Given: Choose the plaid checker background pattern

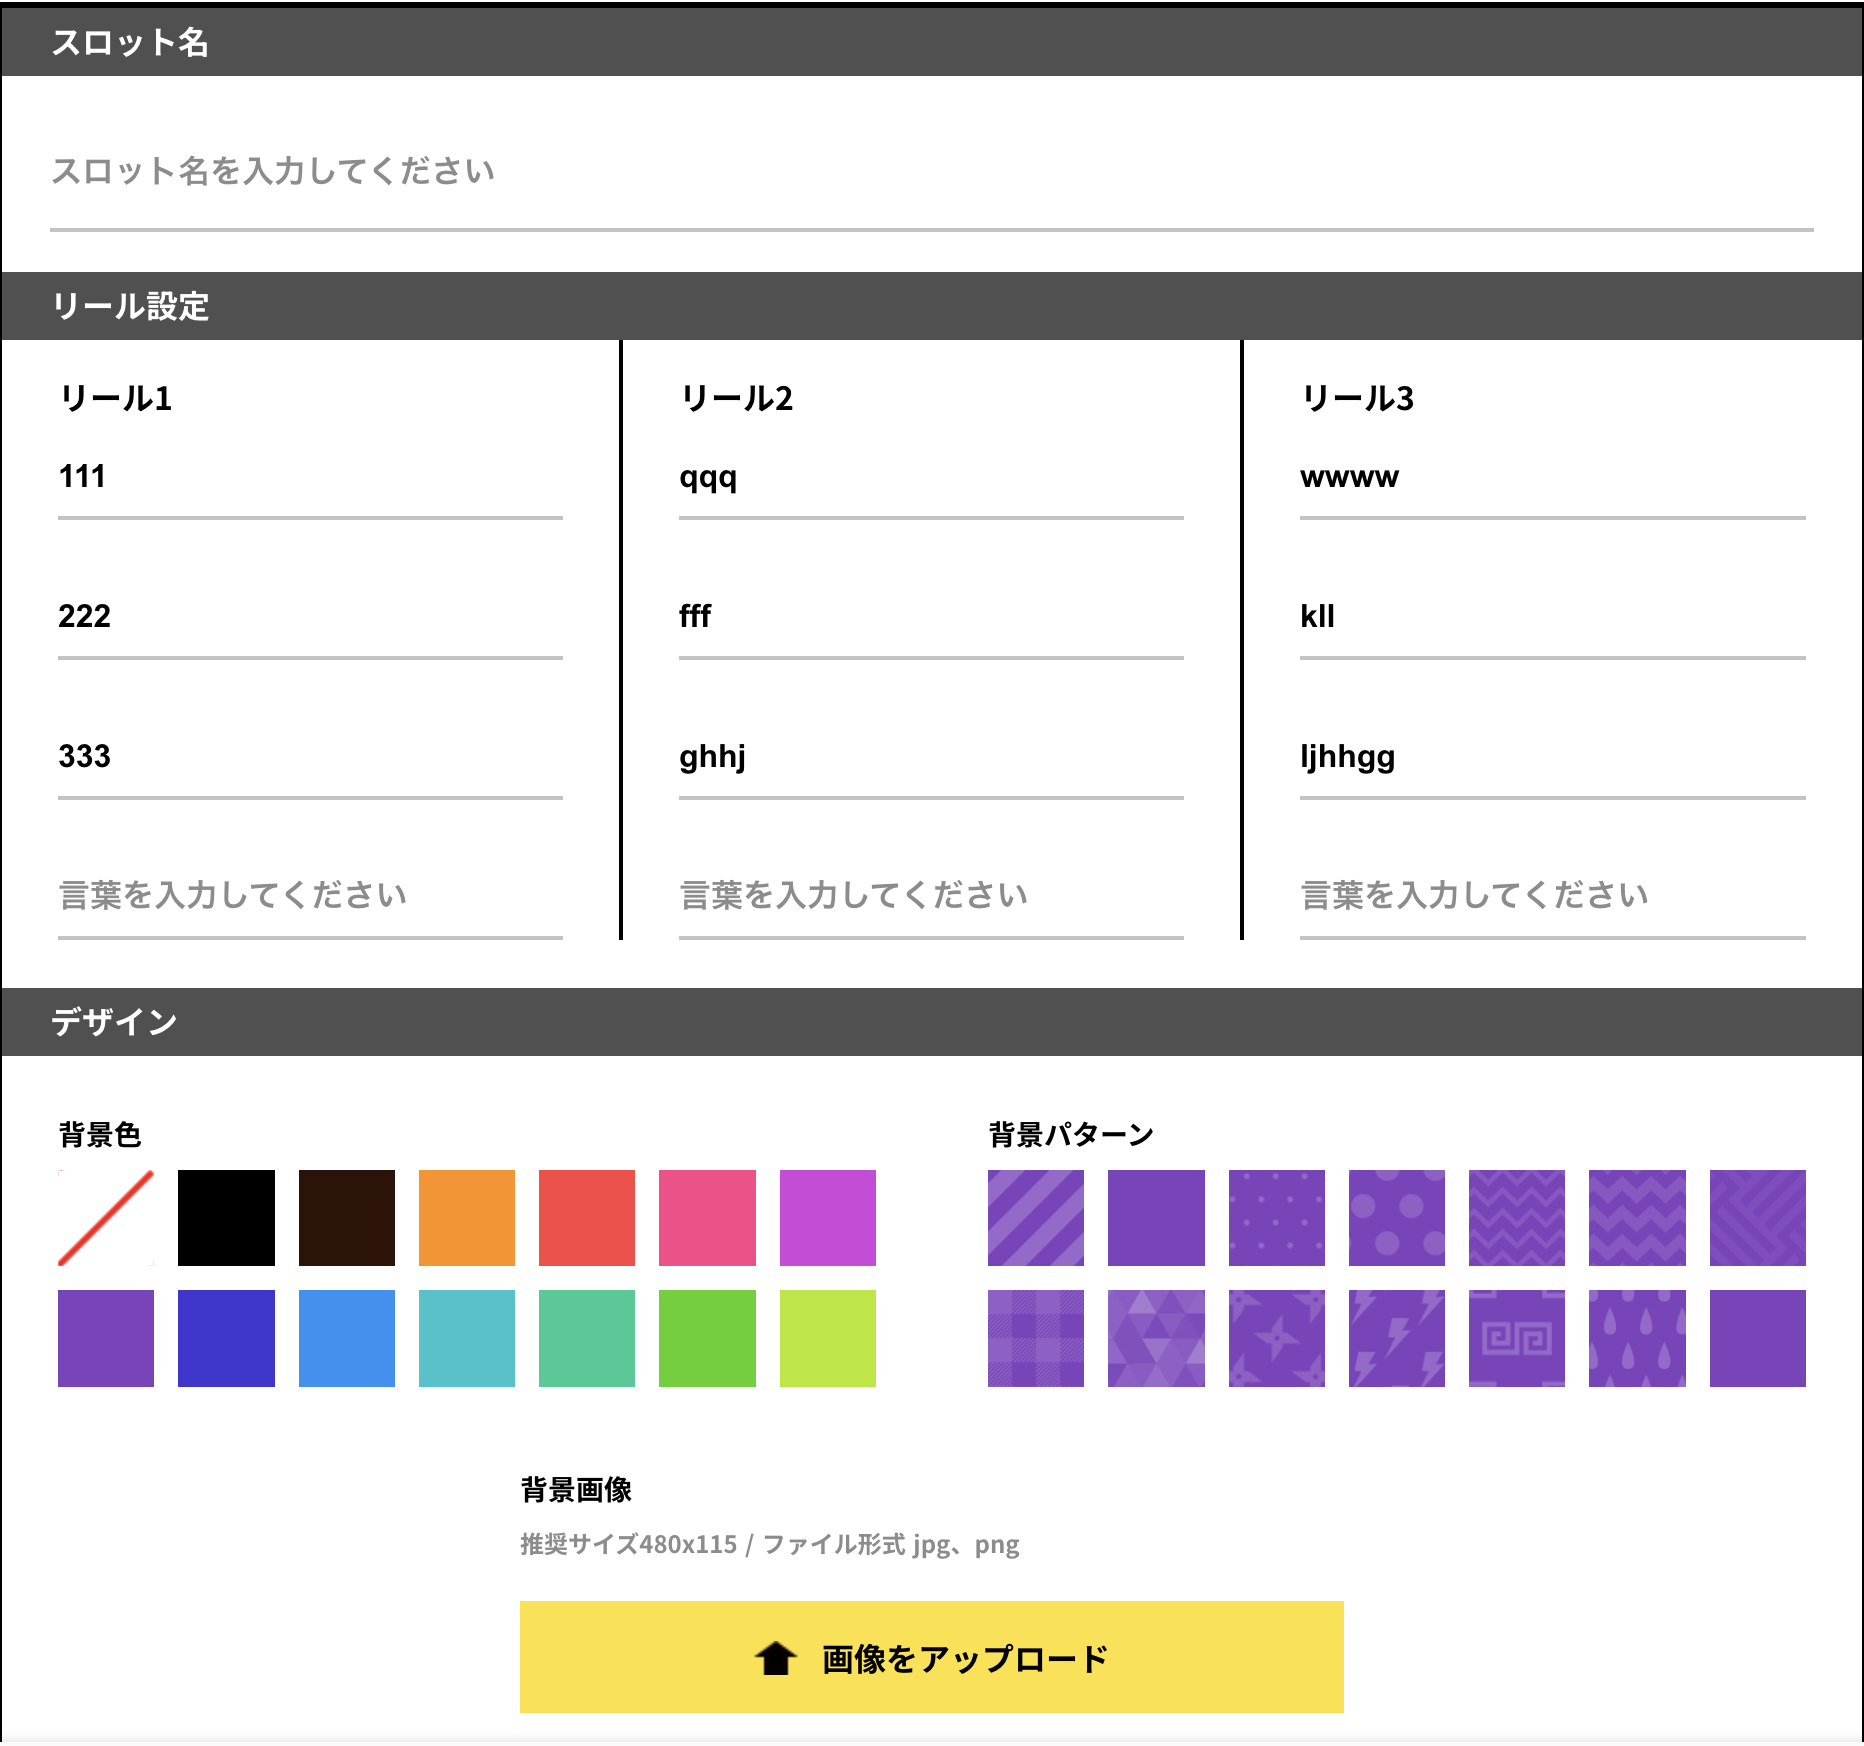Looking at the screenshot, I should (x=1036, y=1338).
